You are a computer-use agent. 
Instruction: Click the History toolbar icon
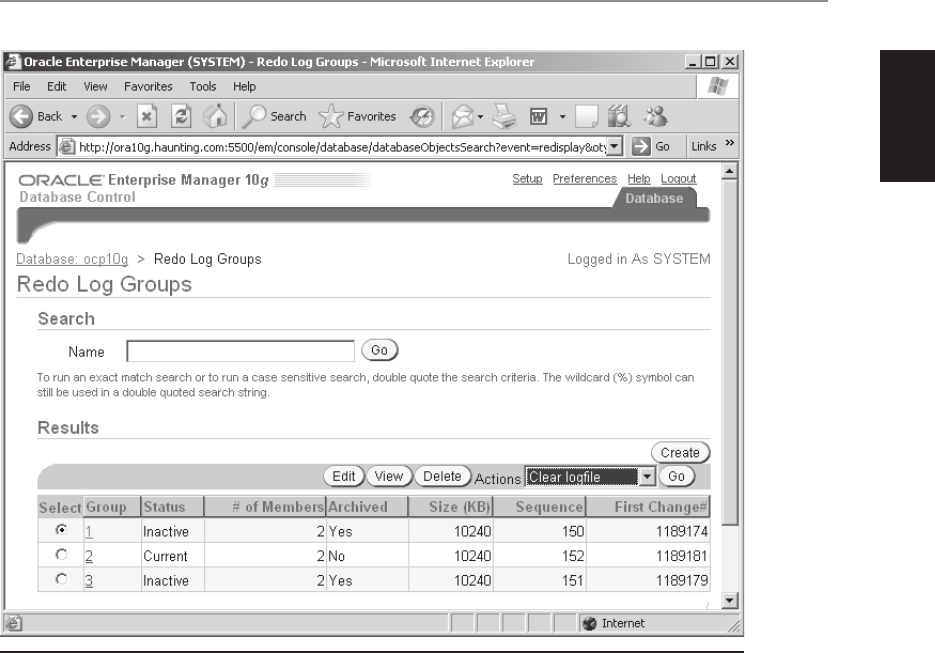click(422, 116)
